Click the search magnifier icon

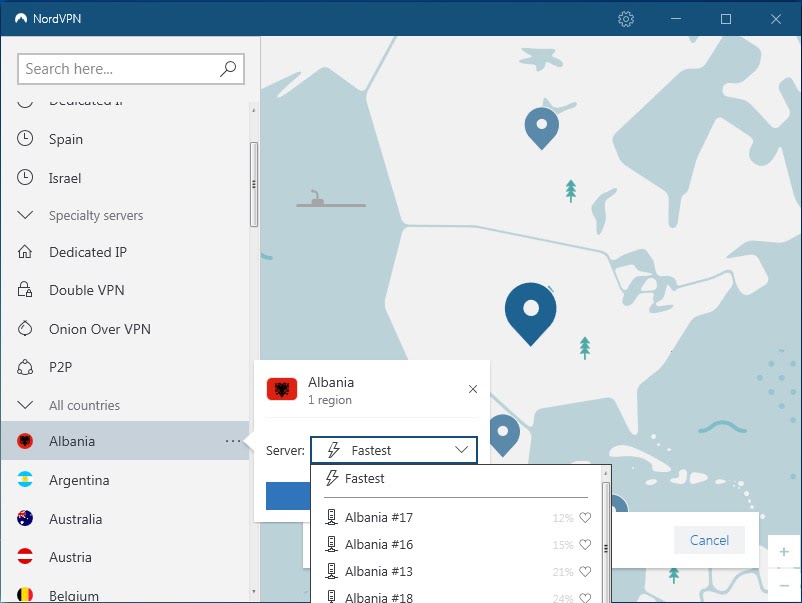click(228, 69)
